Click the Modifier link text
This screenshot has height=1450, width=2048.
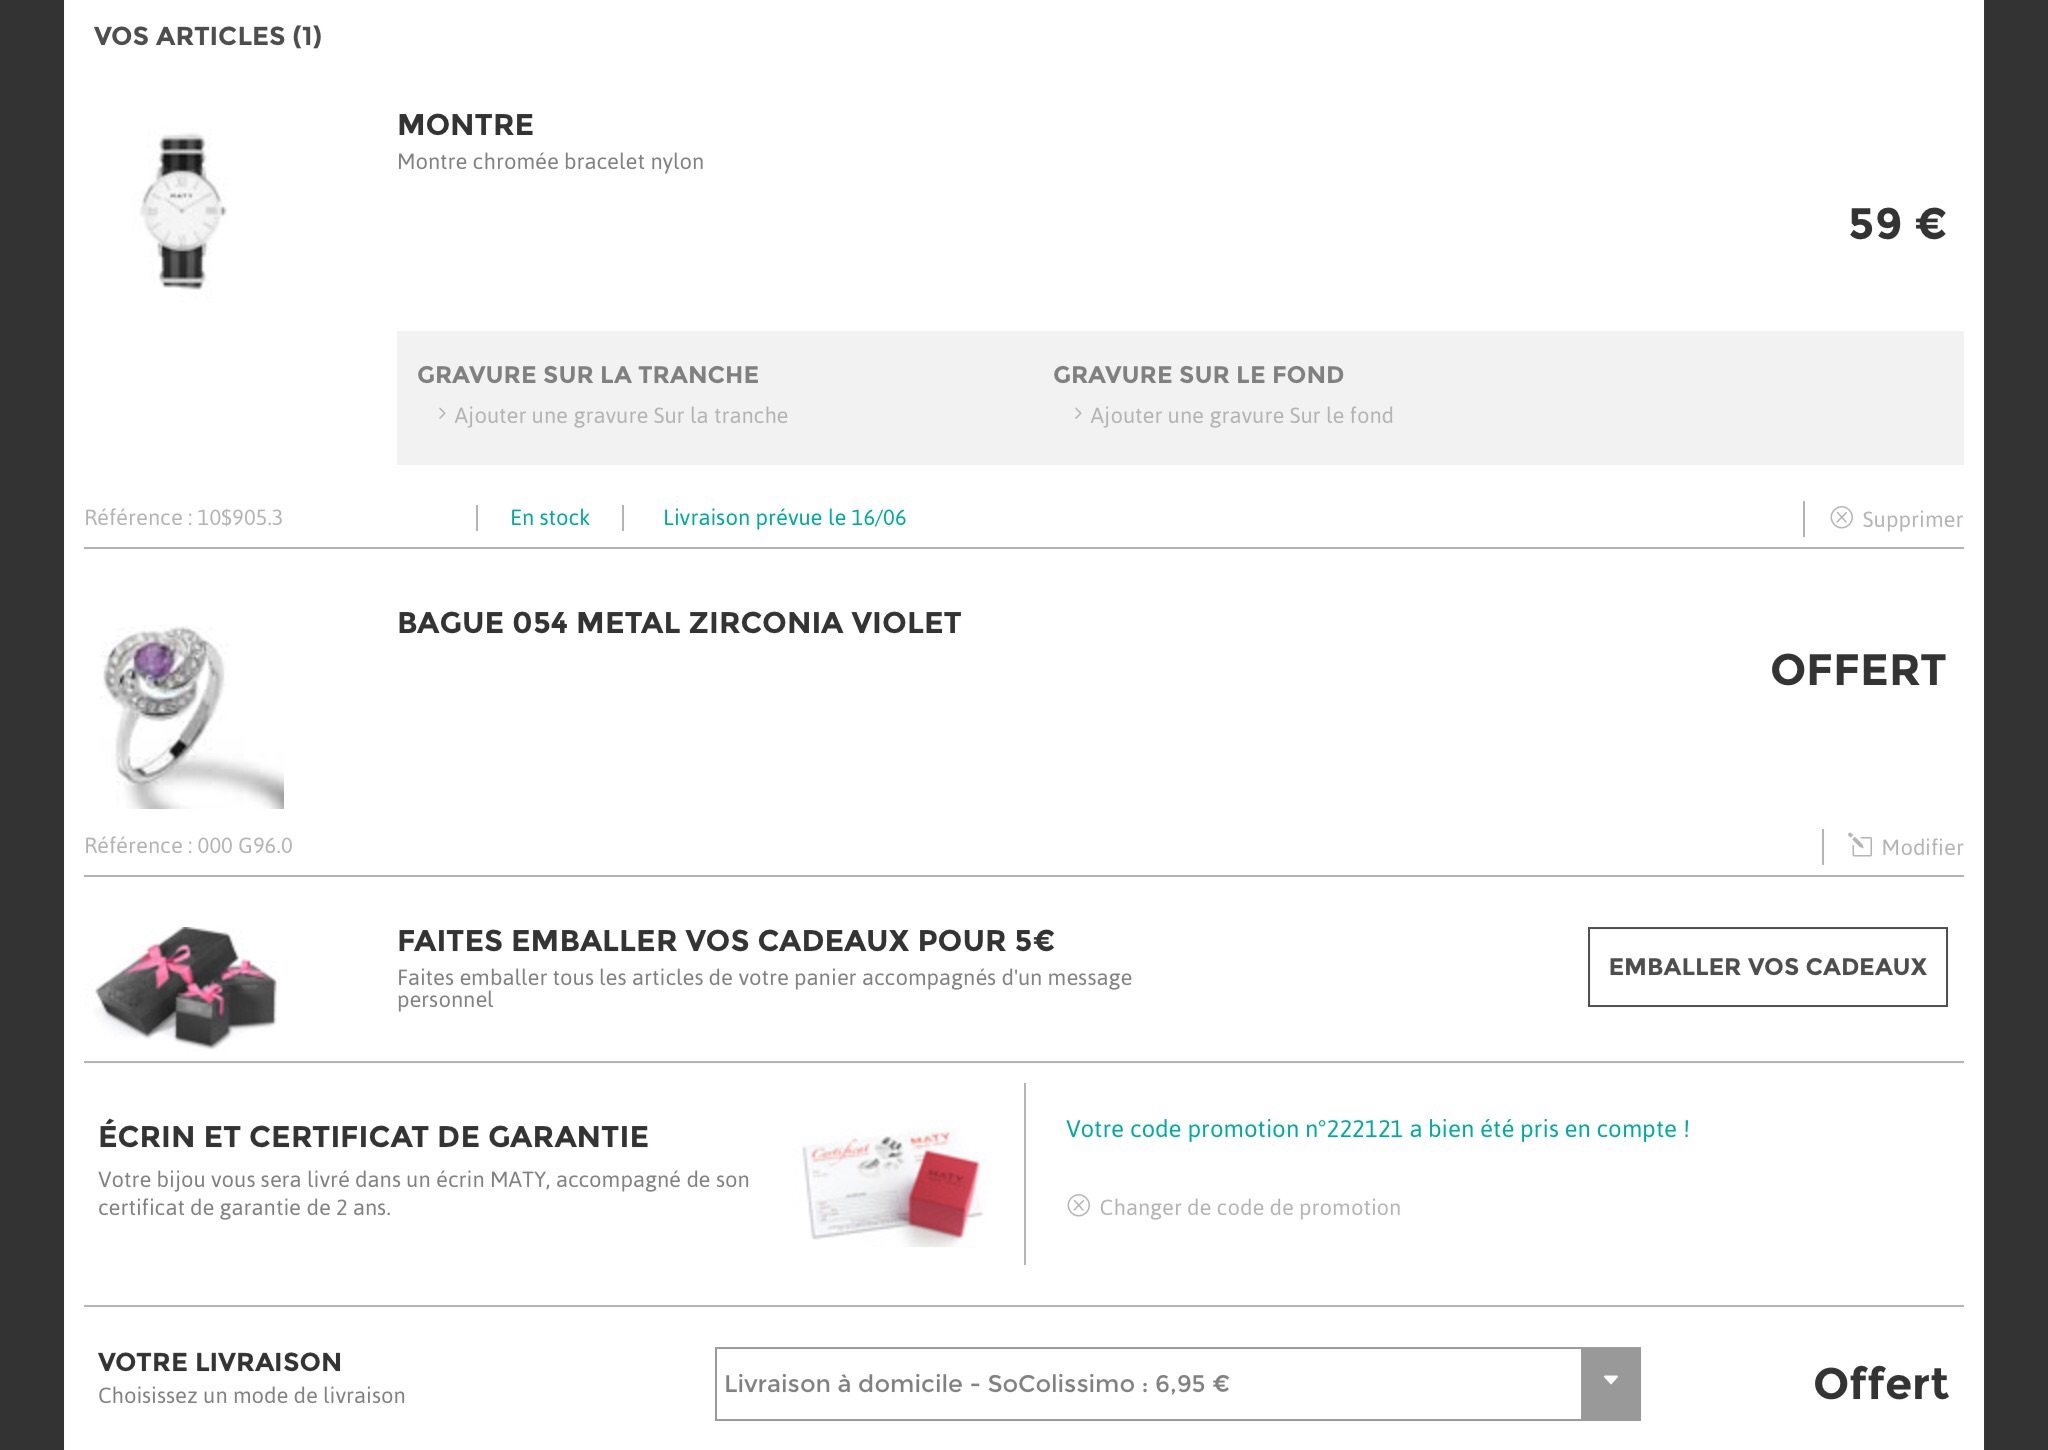pyautogui.click(x=1922, y=847)
